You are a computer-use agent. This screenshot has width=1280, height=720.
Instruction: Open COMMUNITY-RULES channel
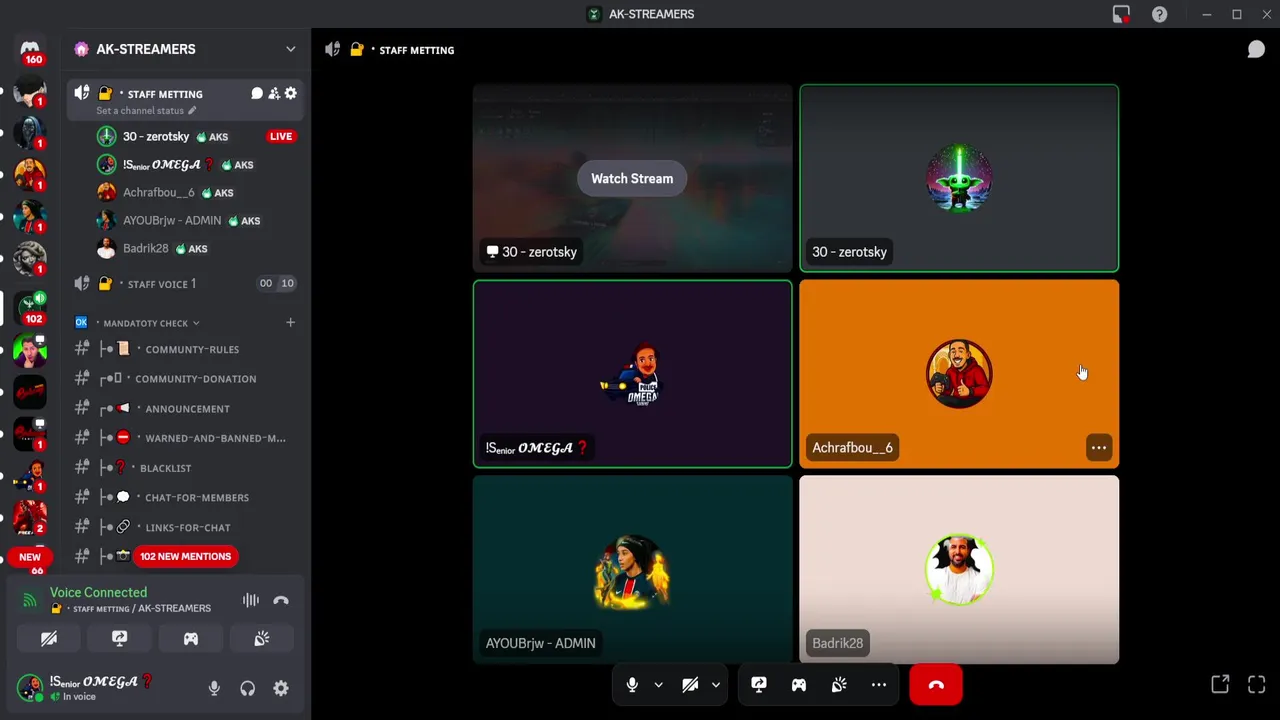pos(186,349)
